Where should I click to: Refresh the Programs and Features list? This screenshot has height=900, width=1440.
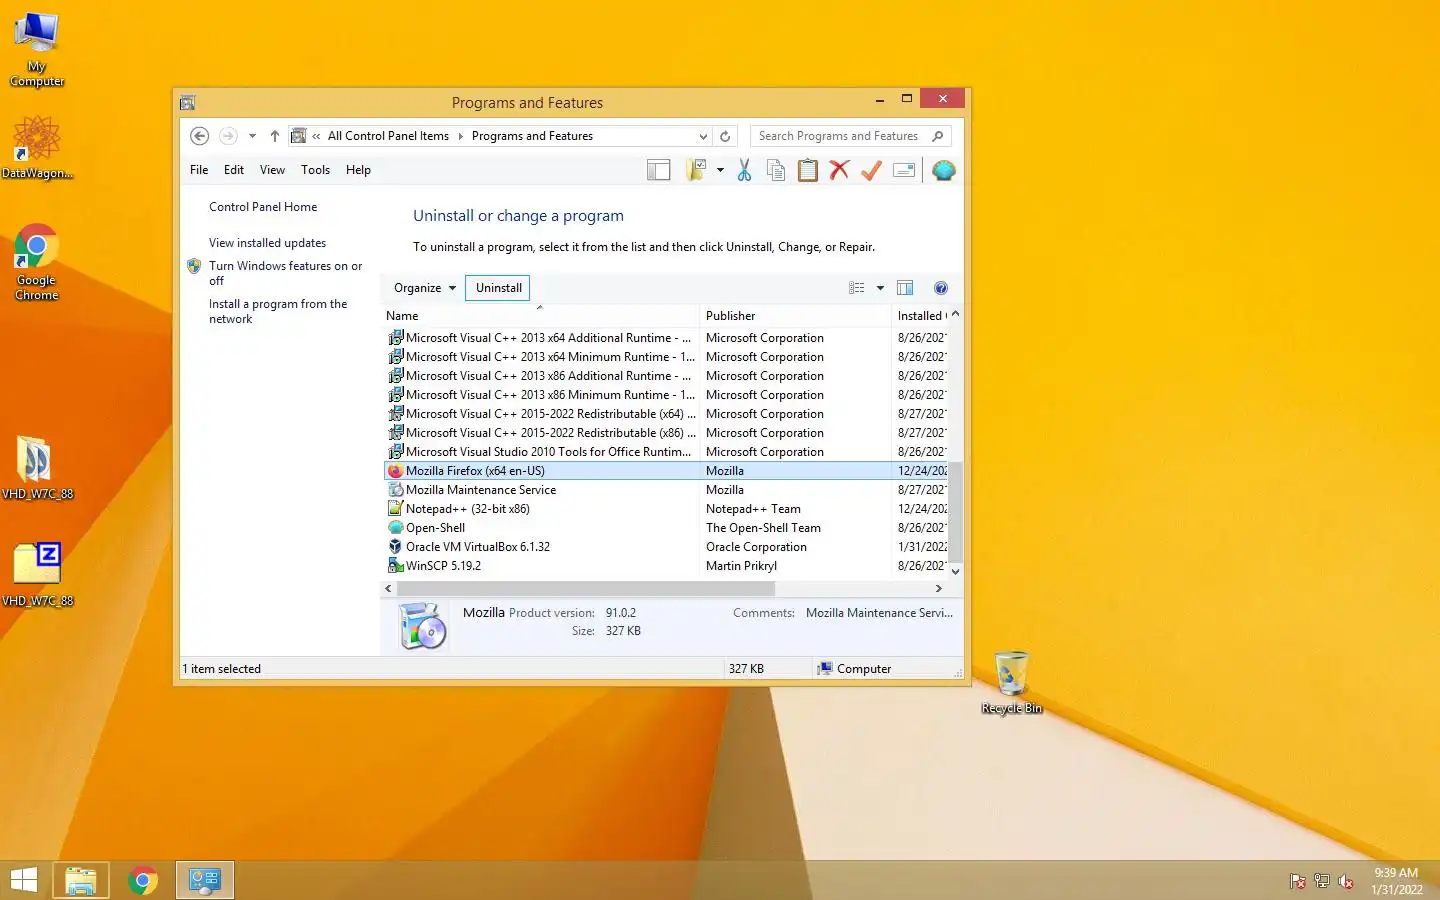click(x=725, y=136)
